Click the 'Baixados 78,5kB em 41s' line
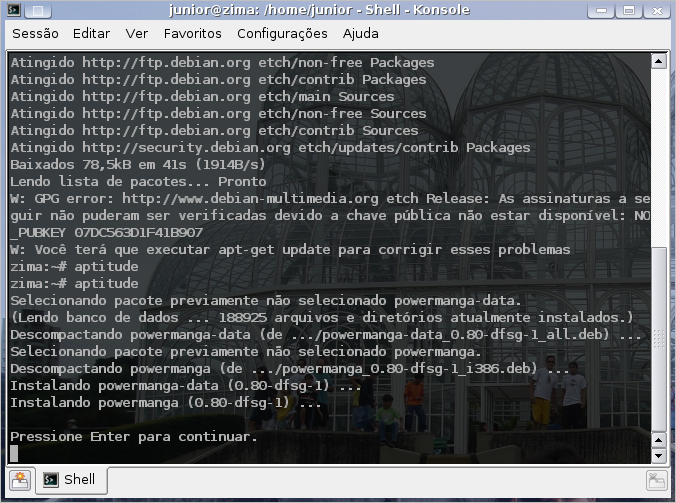 [x=138, y=165]
